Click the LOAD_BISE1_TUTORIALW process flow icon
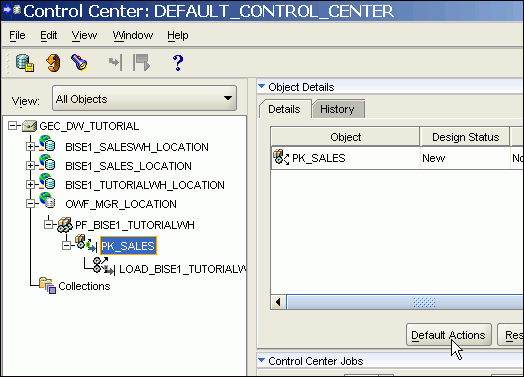This screenshot has width=524, height=377. (x=104, y=266)
